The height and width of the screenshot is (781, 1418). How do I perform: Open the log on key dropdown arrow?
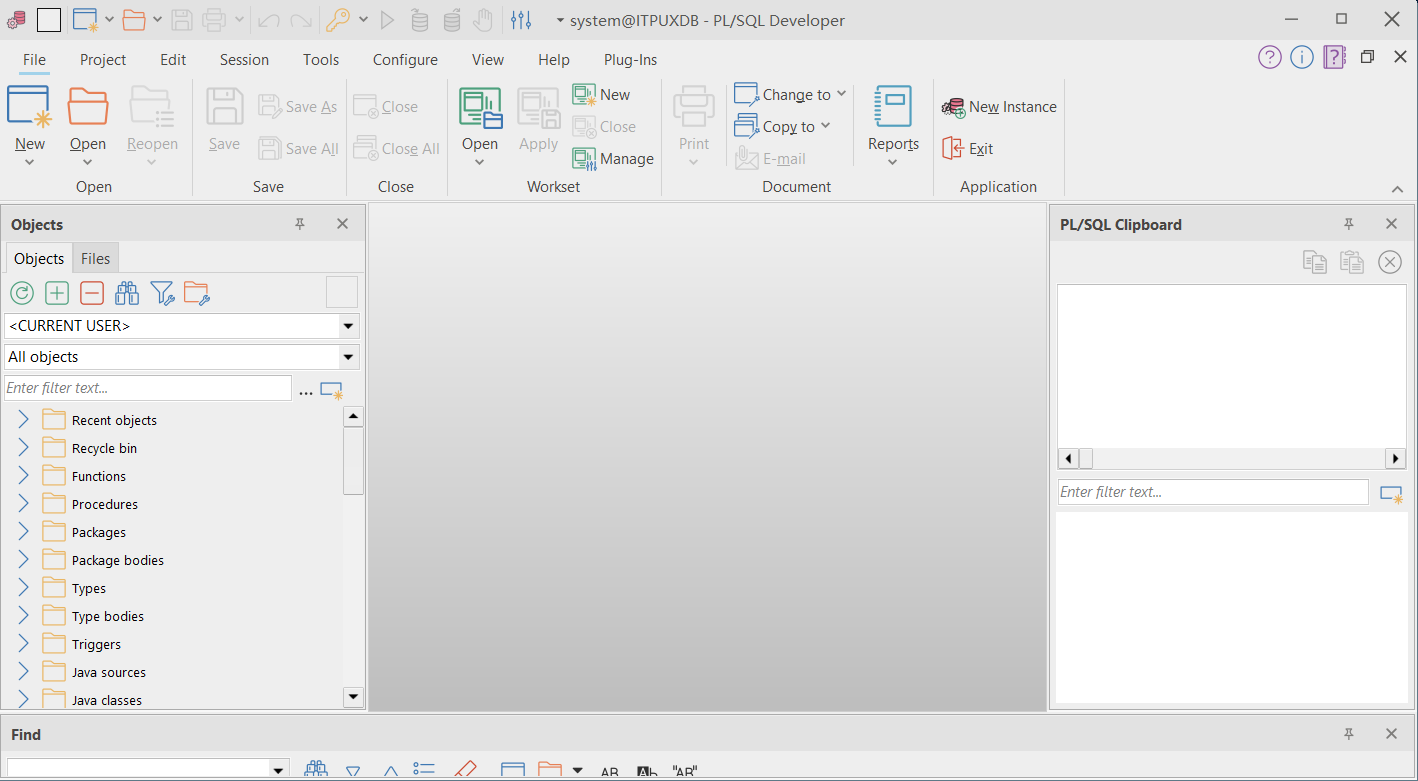363,19
